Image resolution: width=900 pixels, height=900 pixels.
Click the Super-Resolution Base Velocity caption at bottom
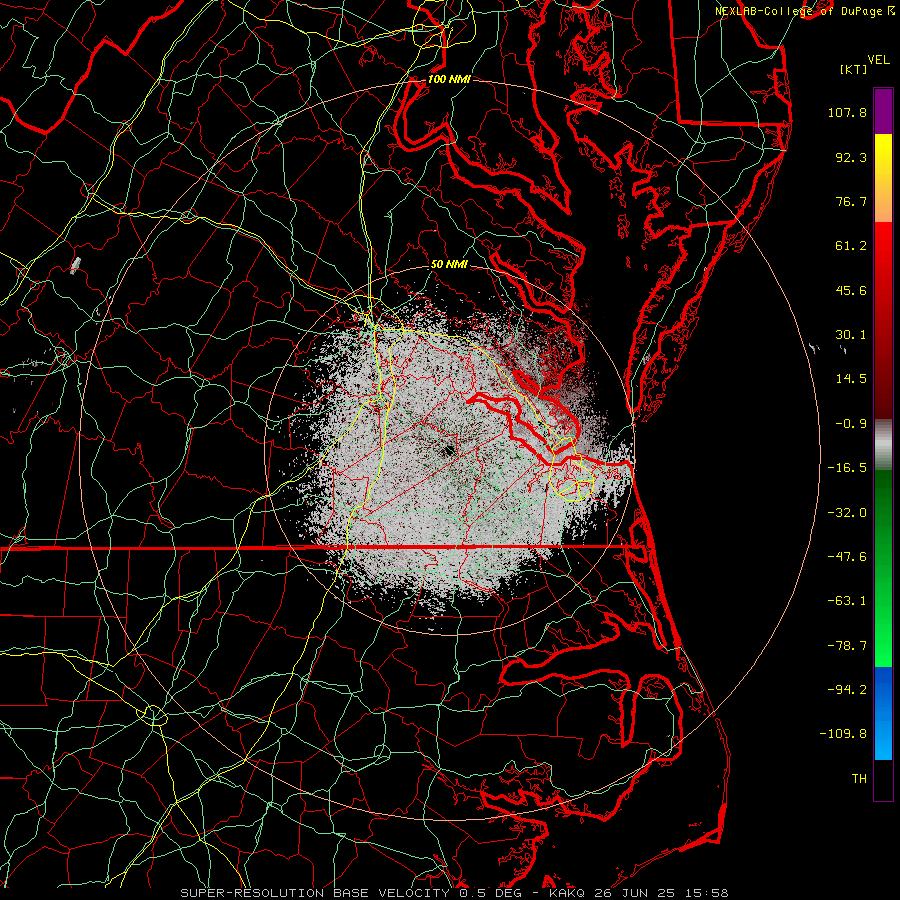click(454, 893)
